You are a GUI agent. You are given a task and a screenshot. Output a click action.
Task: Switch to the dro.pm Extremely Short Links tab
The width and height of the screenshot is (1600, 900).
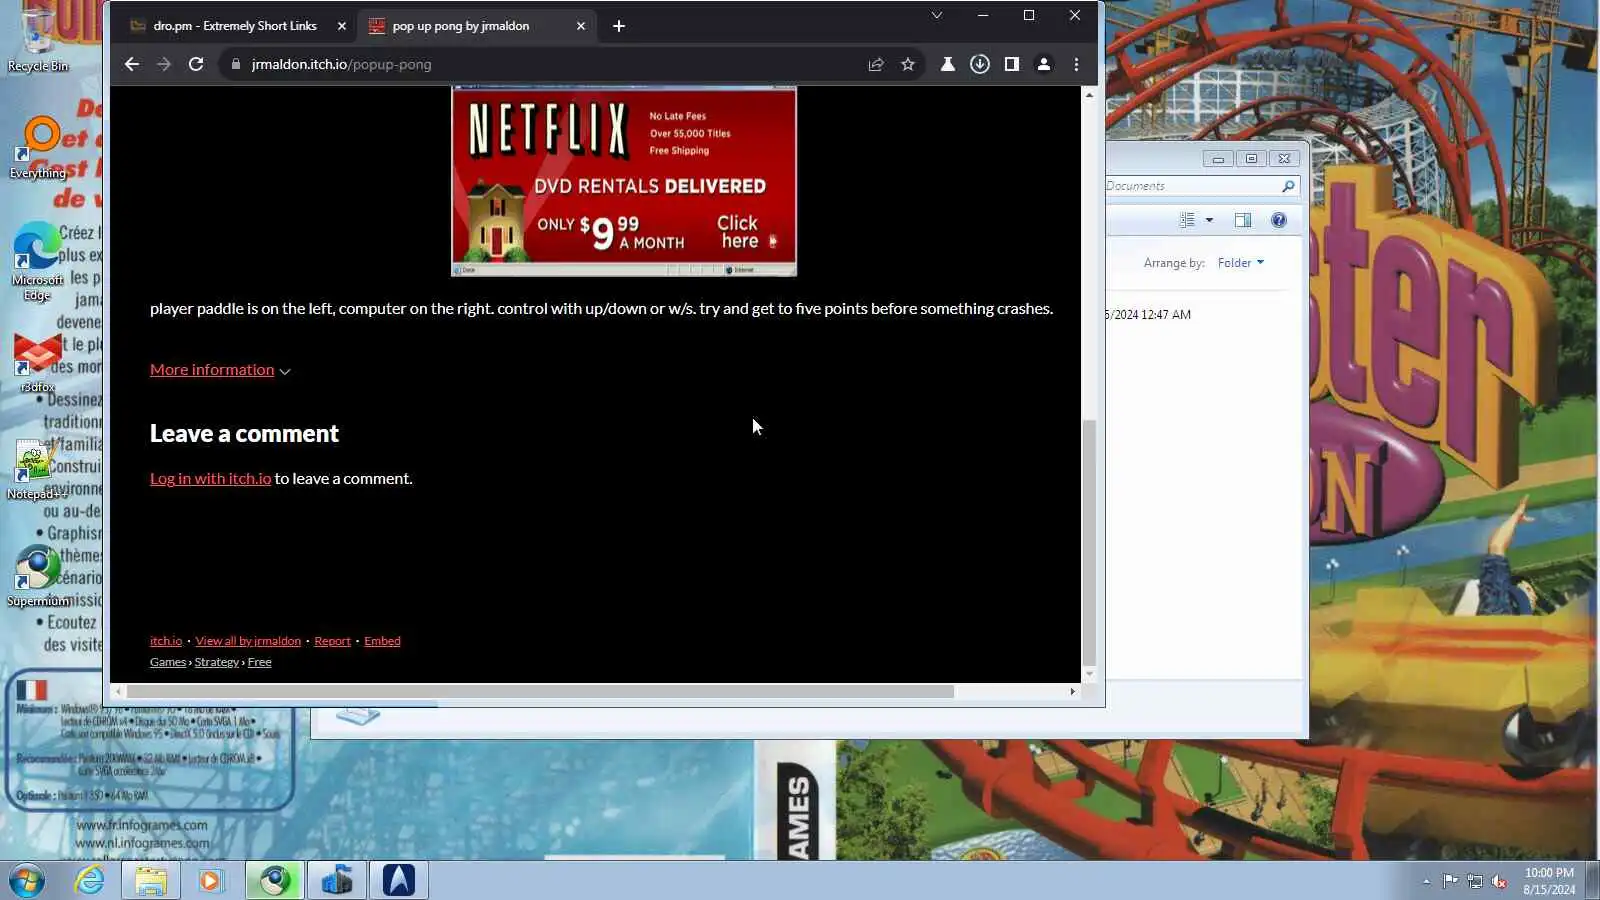(x=235, y=26)
